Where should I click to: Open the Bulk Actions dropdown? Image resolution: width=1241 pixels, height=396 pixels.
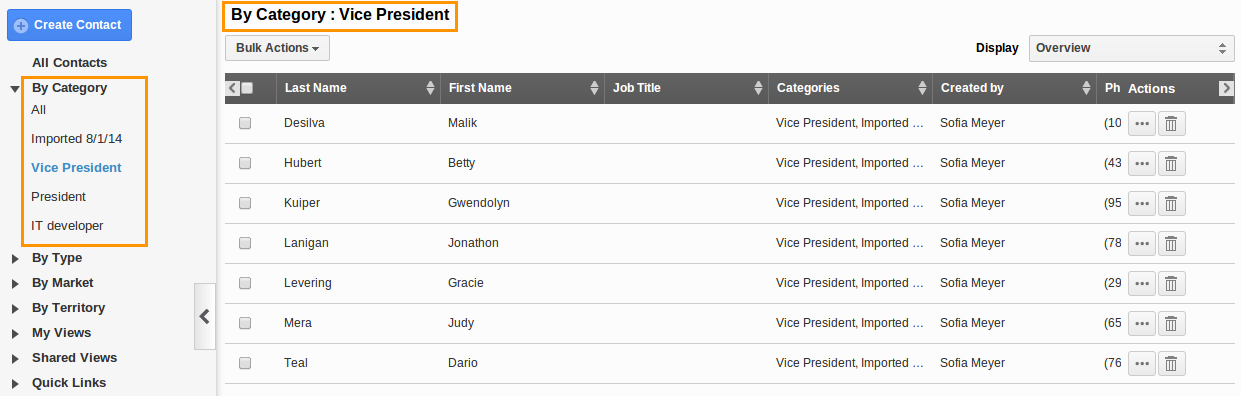[277, 48]
